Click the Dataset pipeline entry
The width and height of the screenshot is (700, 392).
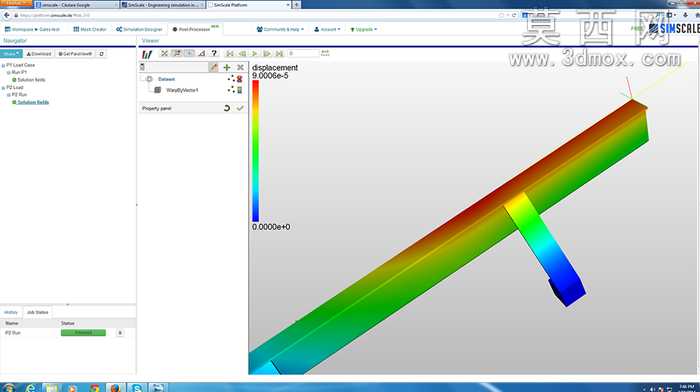167,79
